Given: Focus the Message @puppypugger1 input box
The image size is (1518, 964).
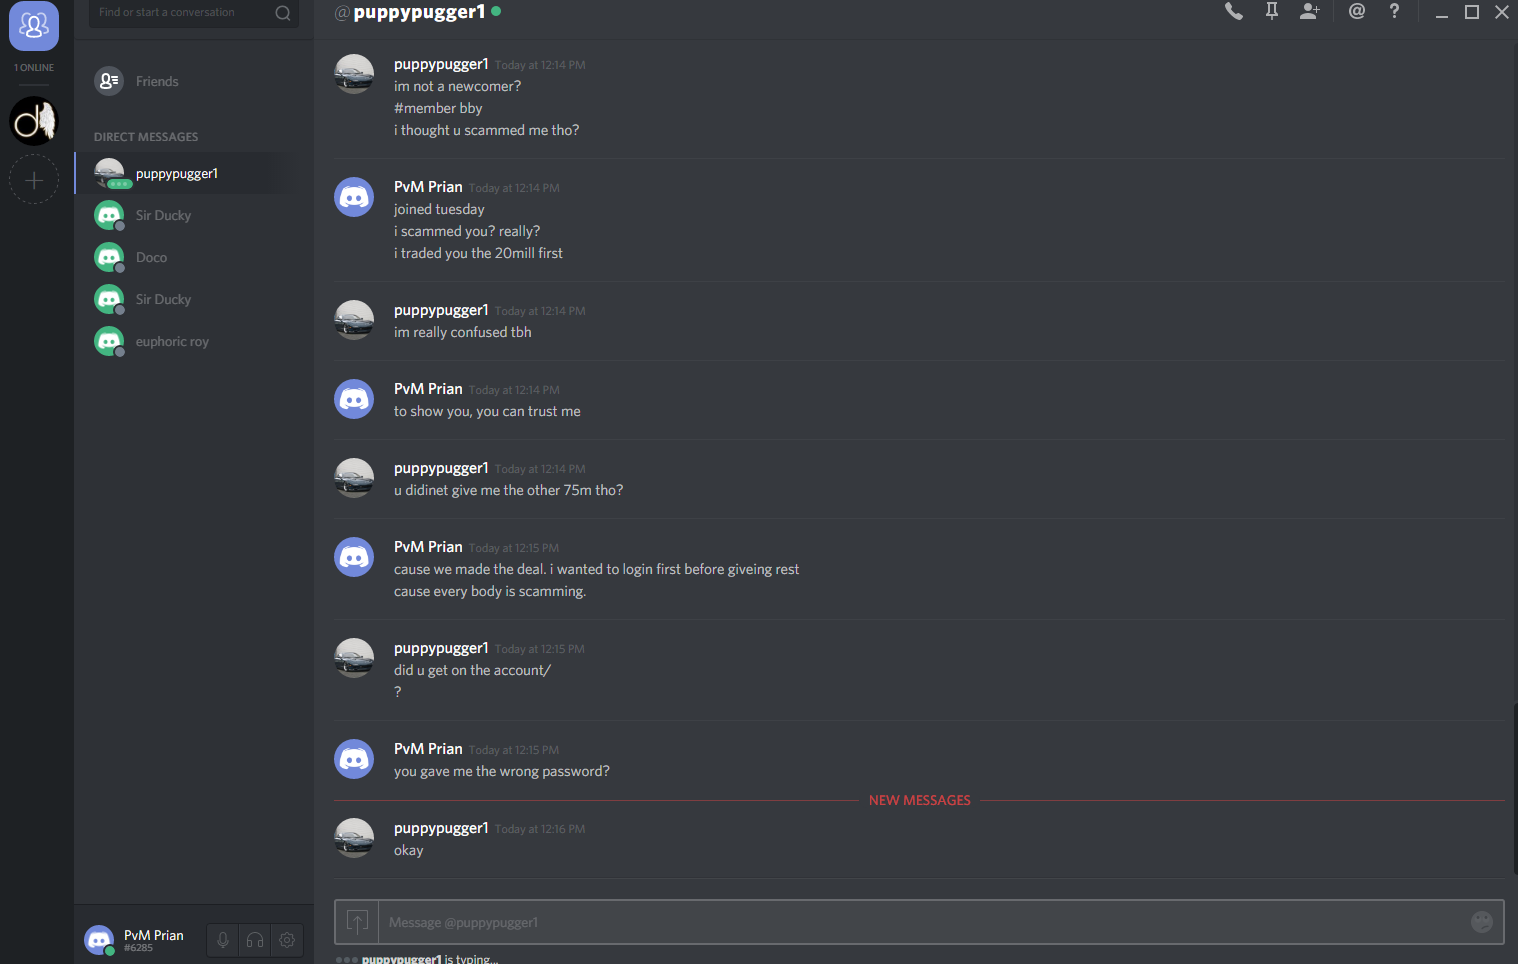Looking at the screenshot, I should pyautogui.click(x=920, y=922).
